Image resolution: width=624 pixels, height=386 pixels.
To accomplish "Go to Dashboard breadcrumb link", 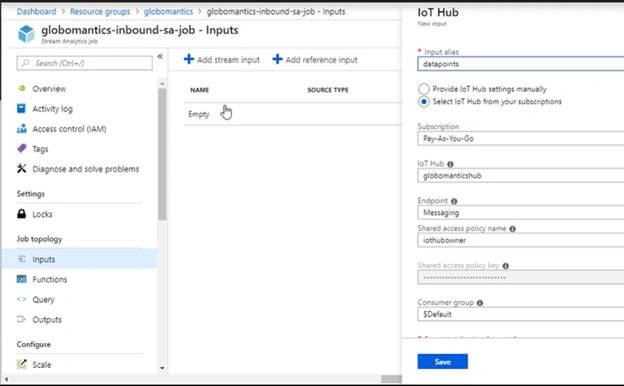I will pos(36,12).
